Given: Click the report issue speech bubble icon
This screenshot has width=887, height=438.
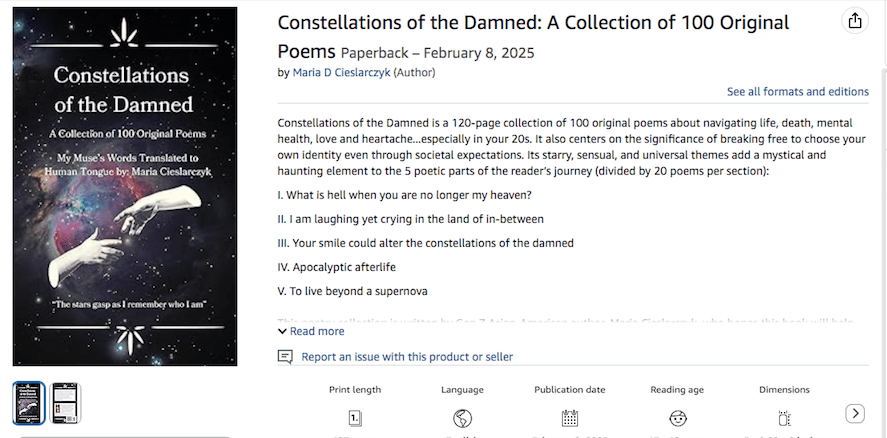Looking at the screenshot, I should [285, 357].
